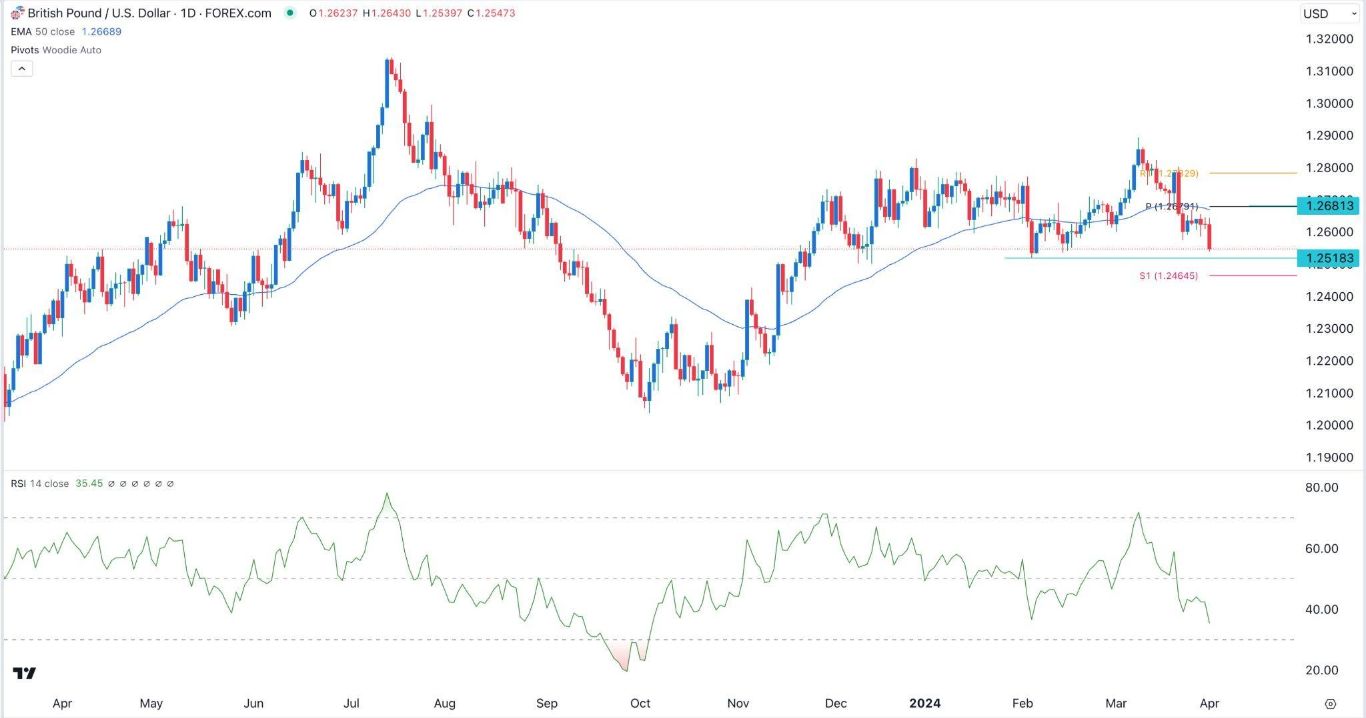Click the Sep label on time axis
The width and height of the screenshot is (1366, 718).
[x=546, y=703]
